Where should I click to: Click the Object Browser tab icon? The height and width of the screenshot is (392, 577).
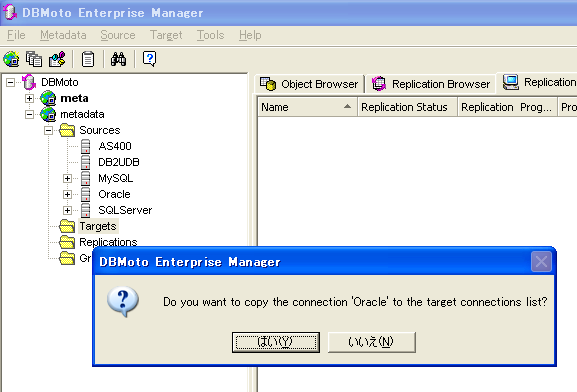268,84
